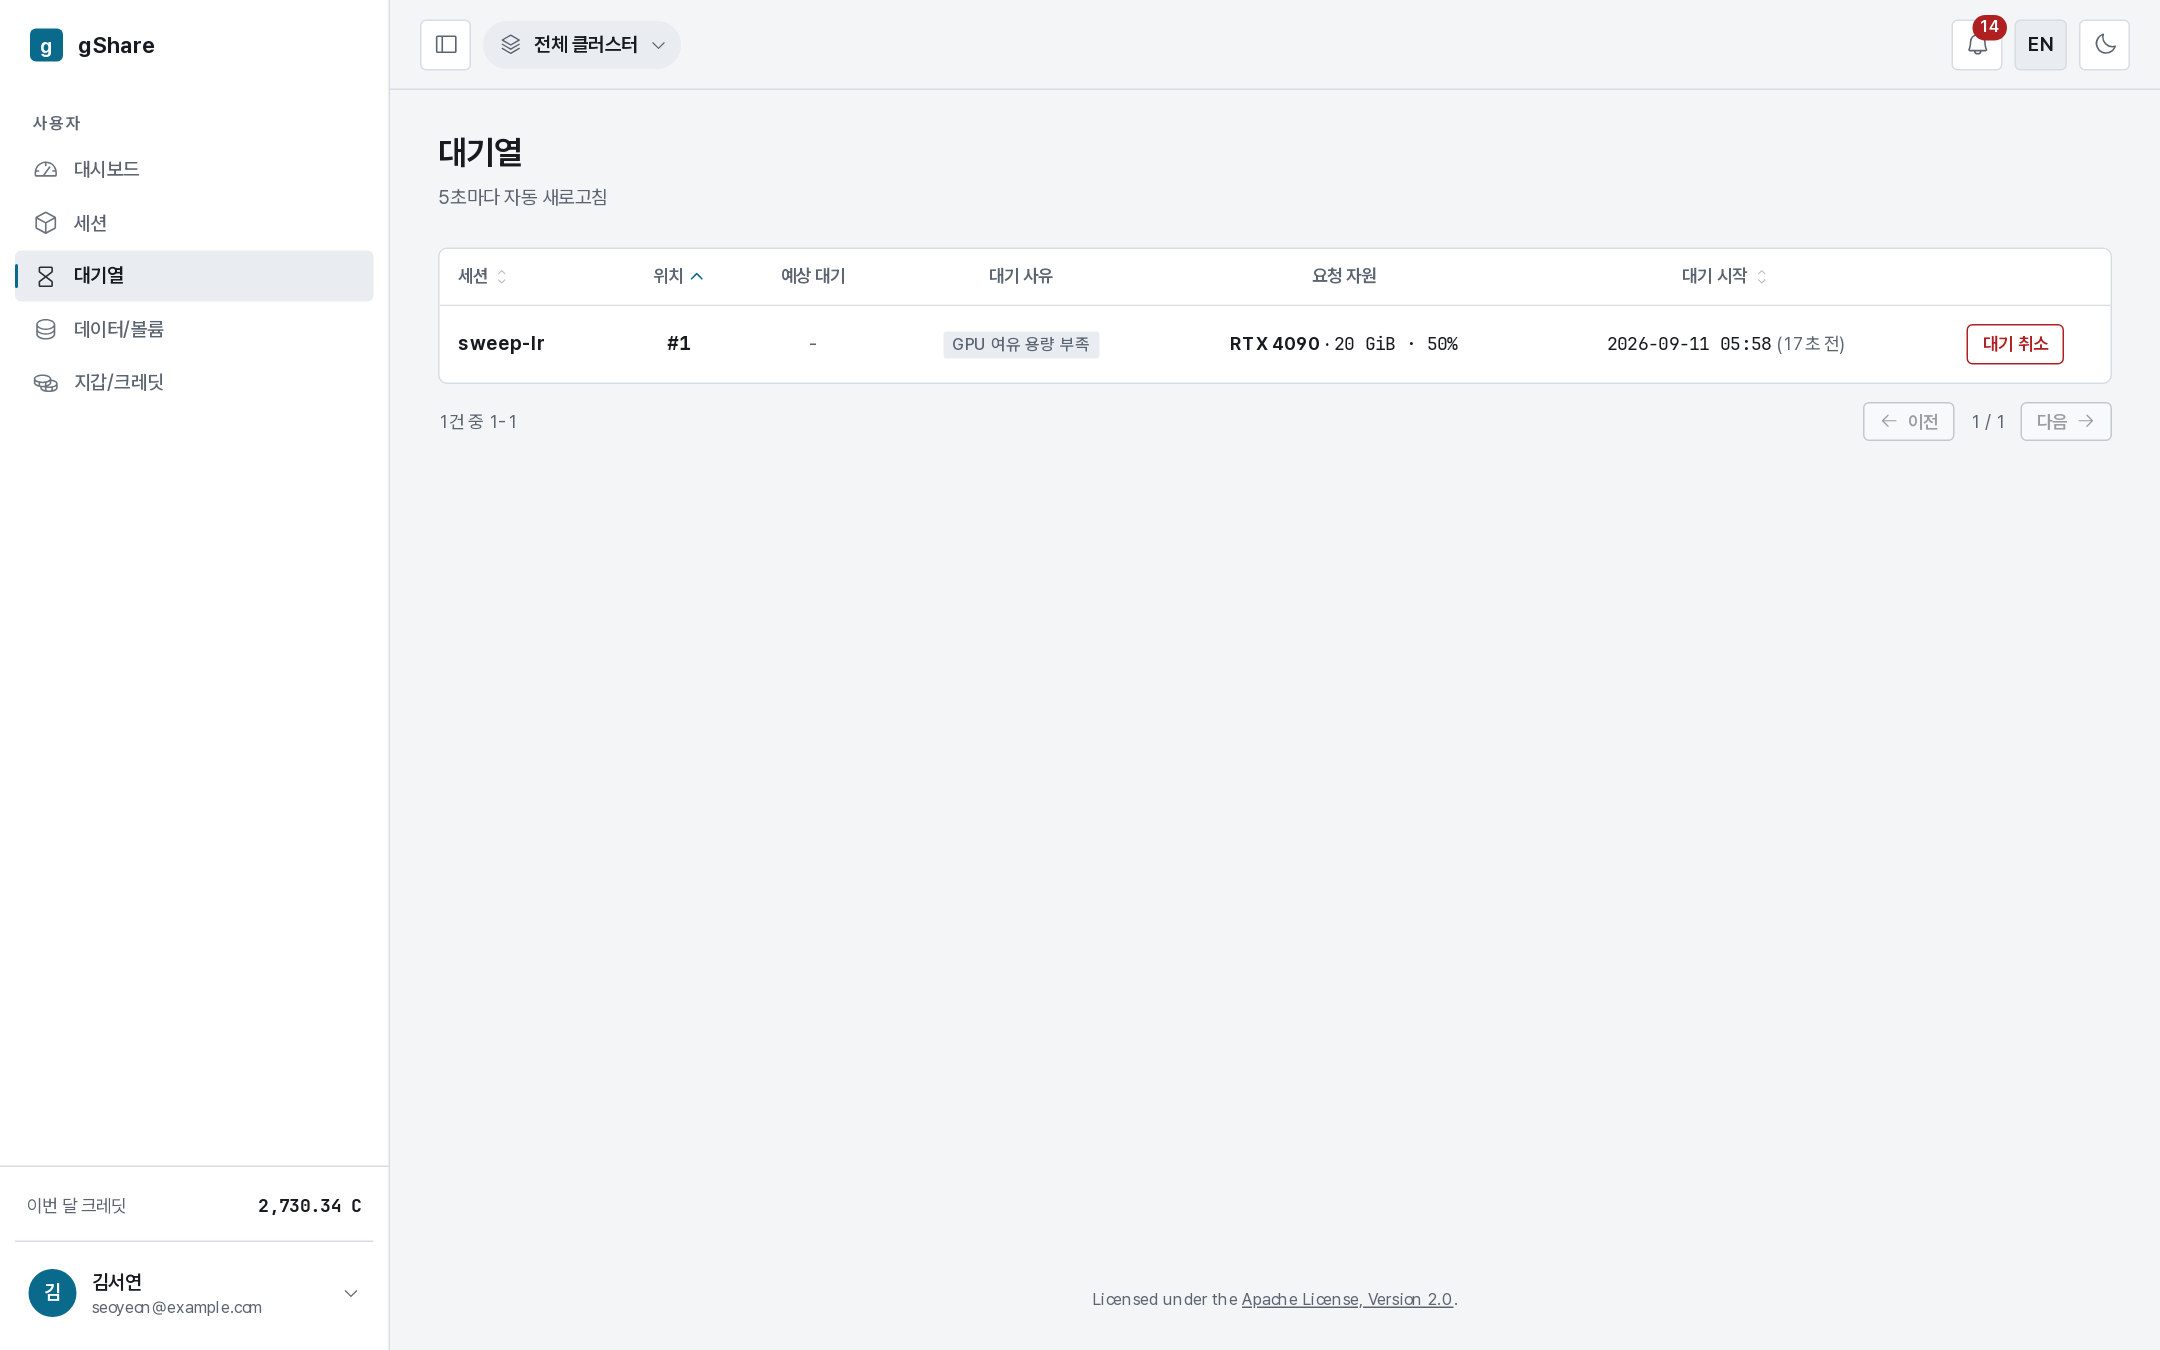Toggle dark mode with moon icon
This screenshot has height=1350, width=2160.
(x=2104, y=45)
